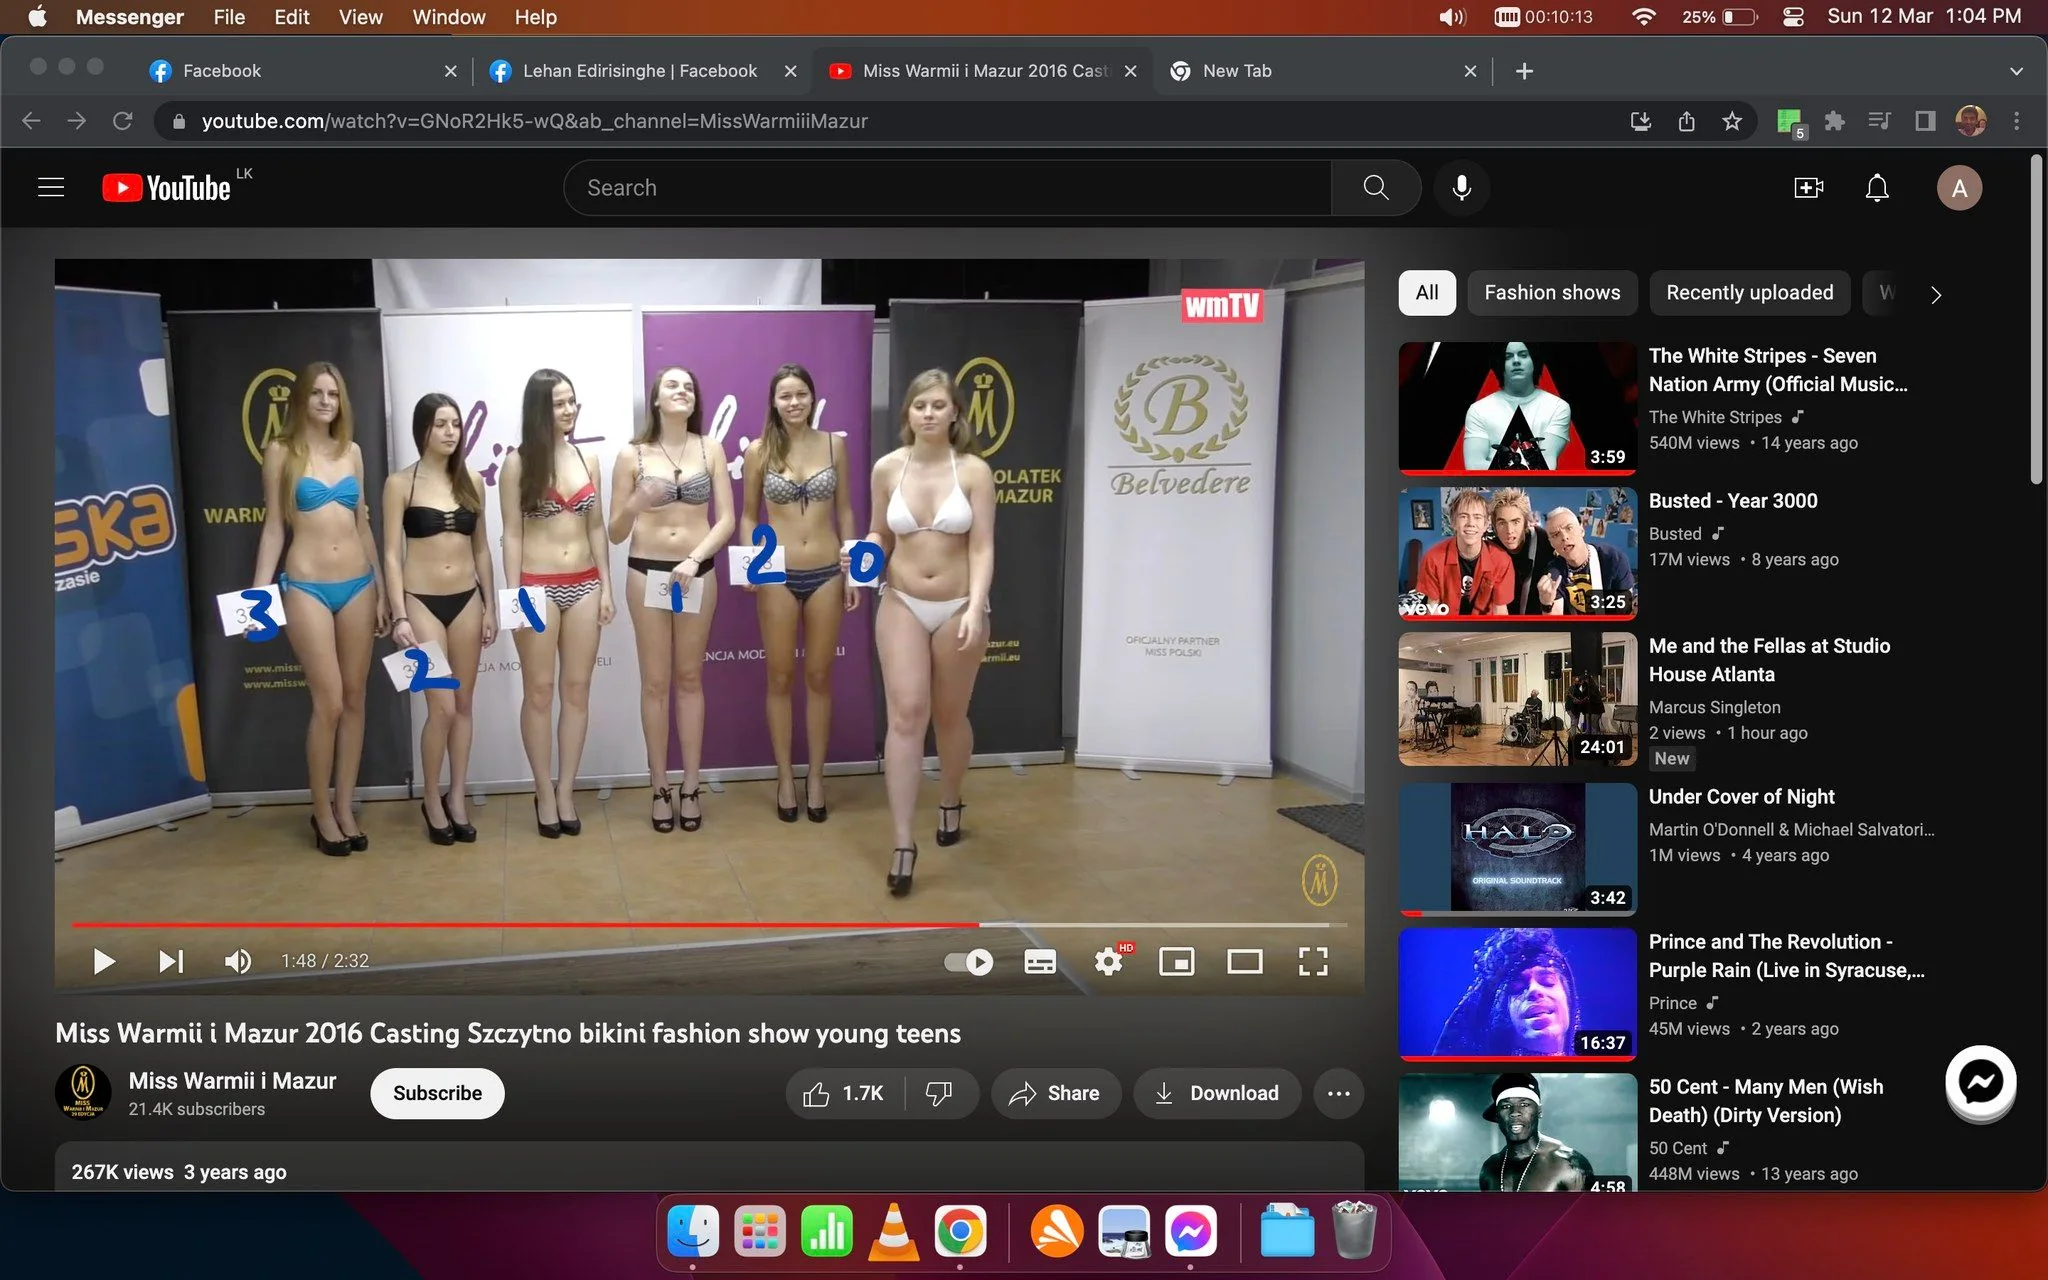Toggle theater mode on player
Screen dimensions: 2048x1280
(x=1244, y=962)
